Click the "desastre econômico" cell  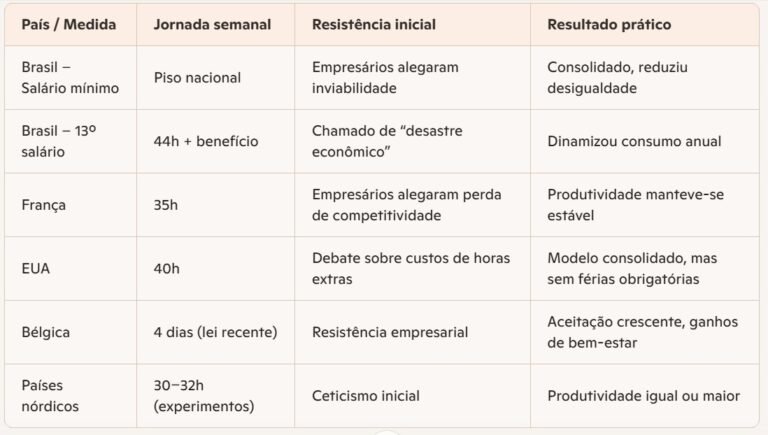(x=387, y=141)
